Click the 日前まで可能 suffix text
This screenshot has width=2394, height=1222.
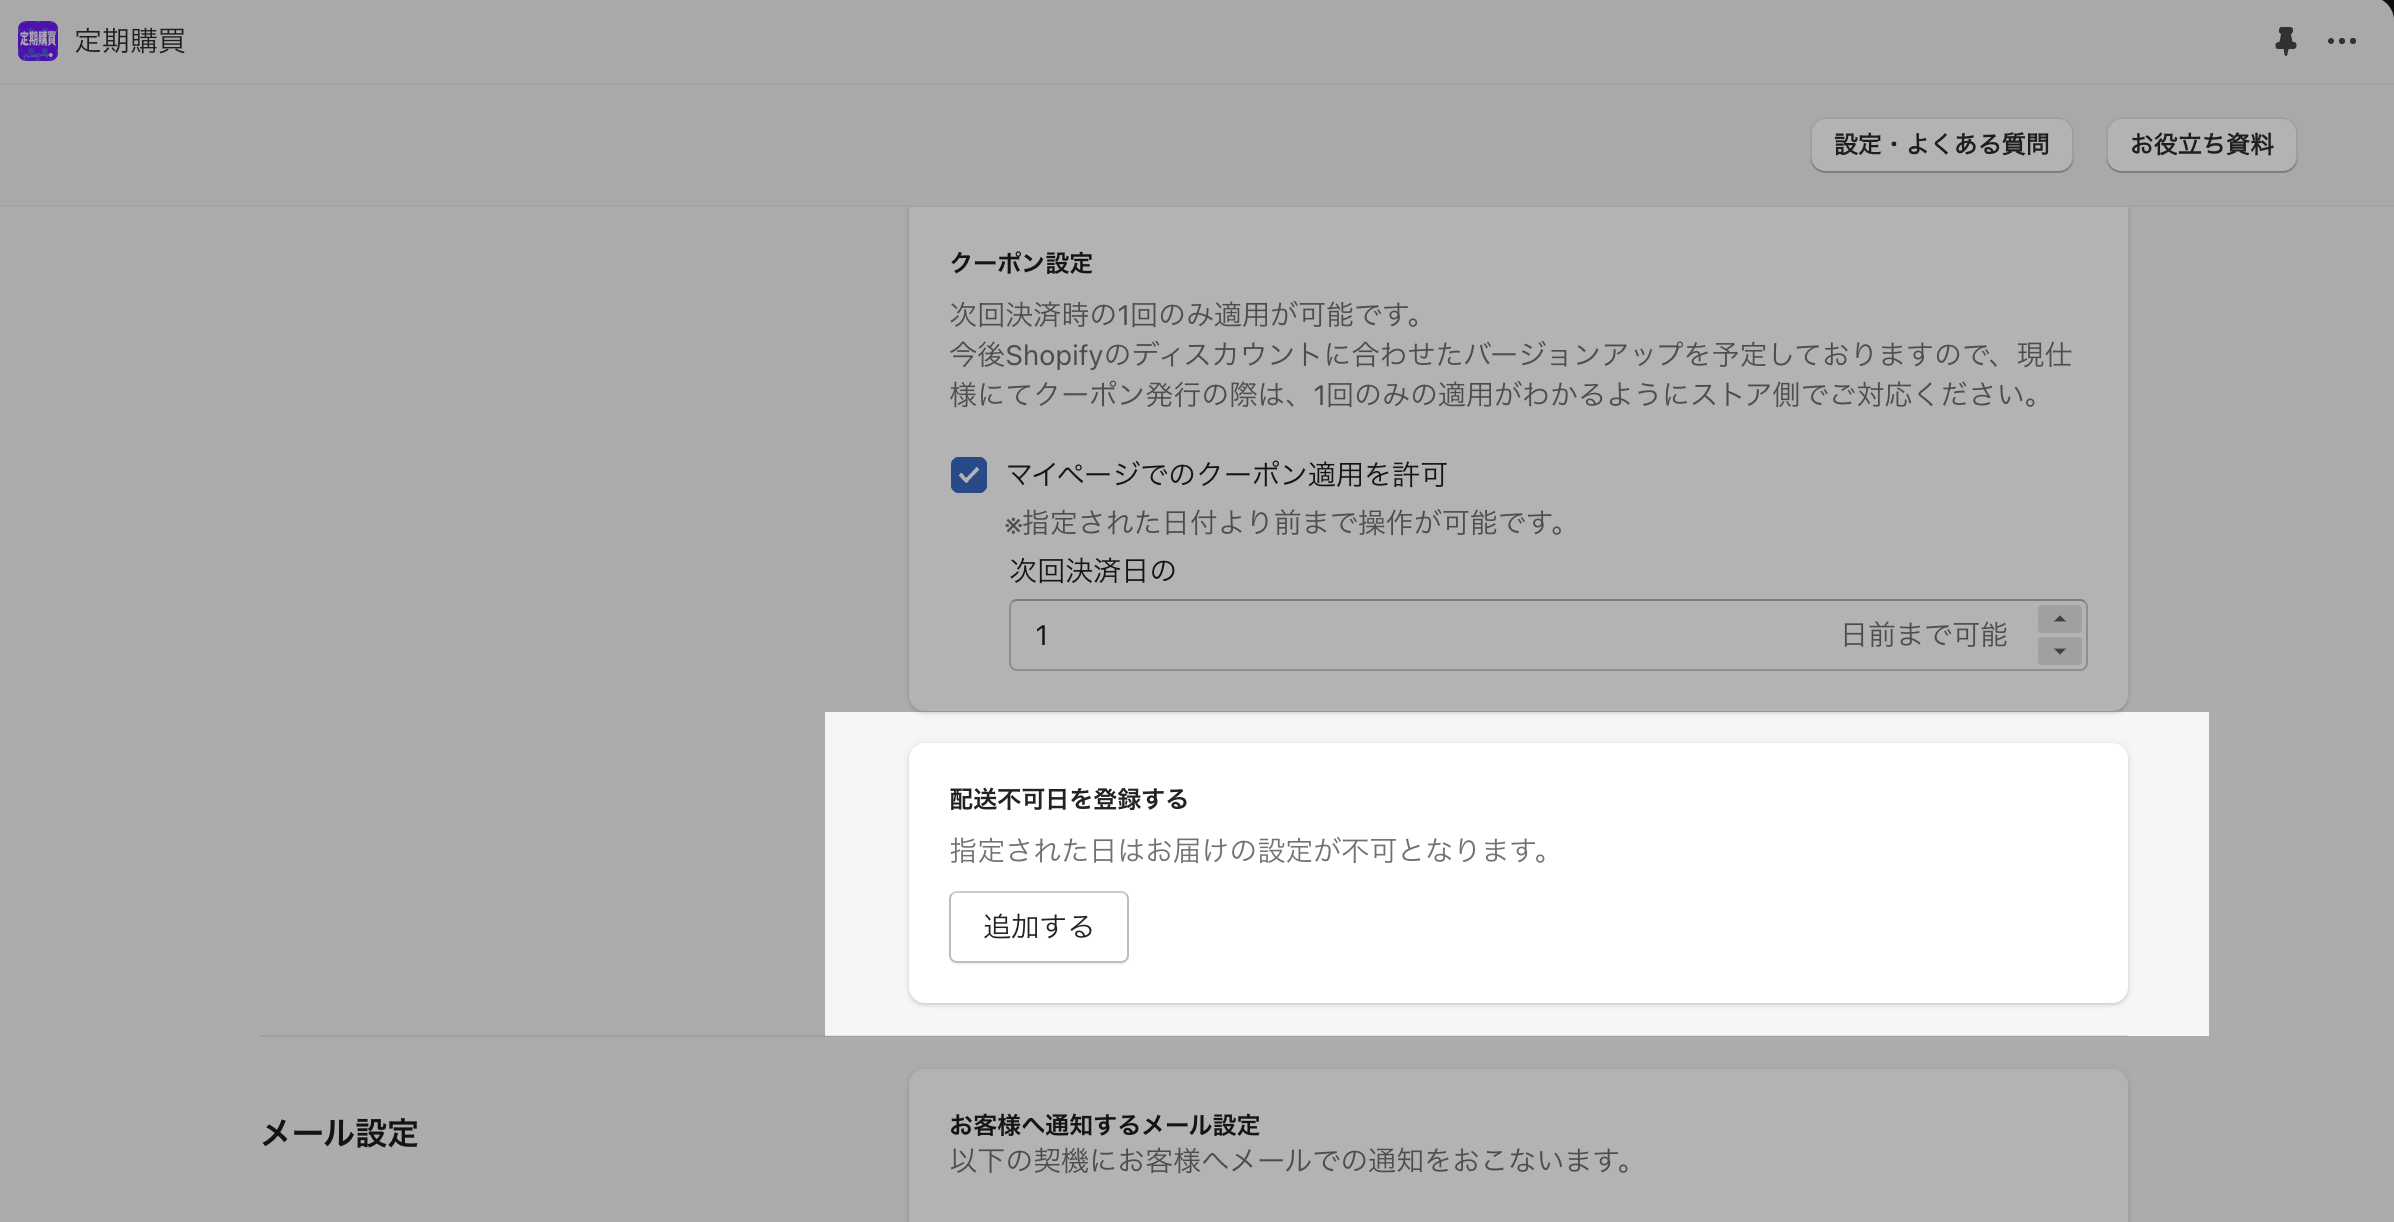click(x=1924, y=635)
